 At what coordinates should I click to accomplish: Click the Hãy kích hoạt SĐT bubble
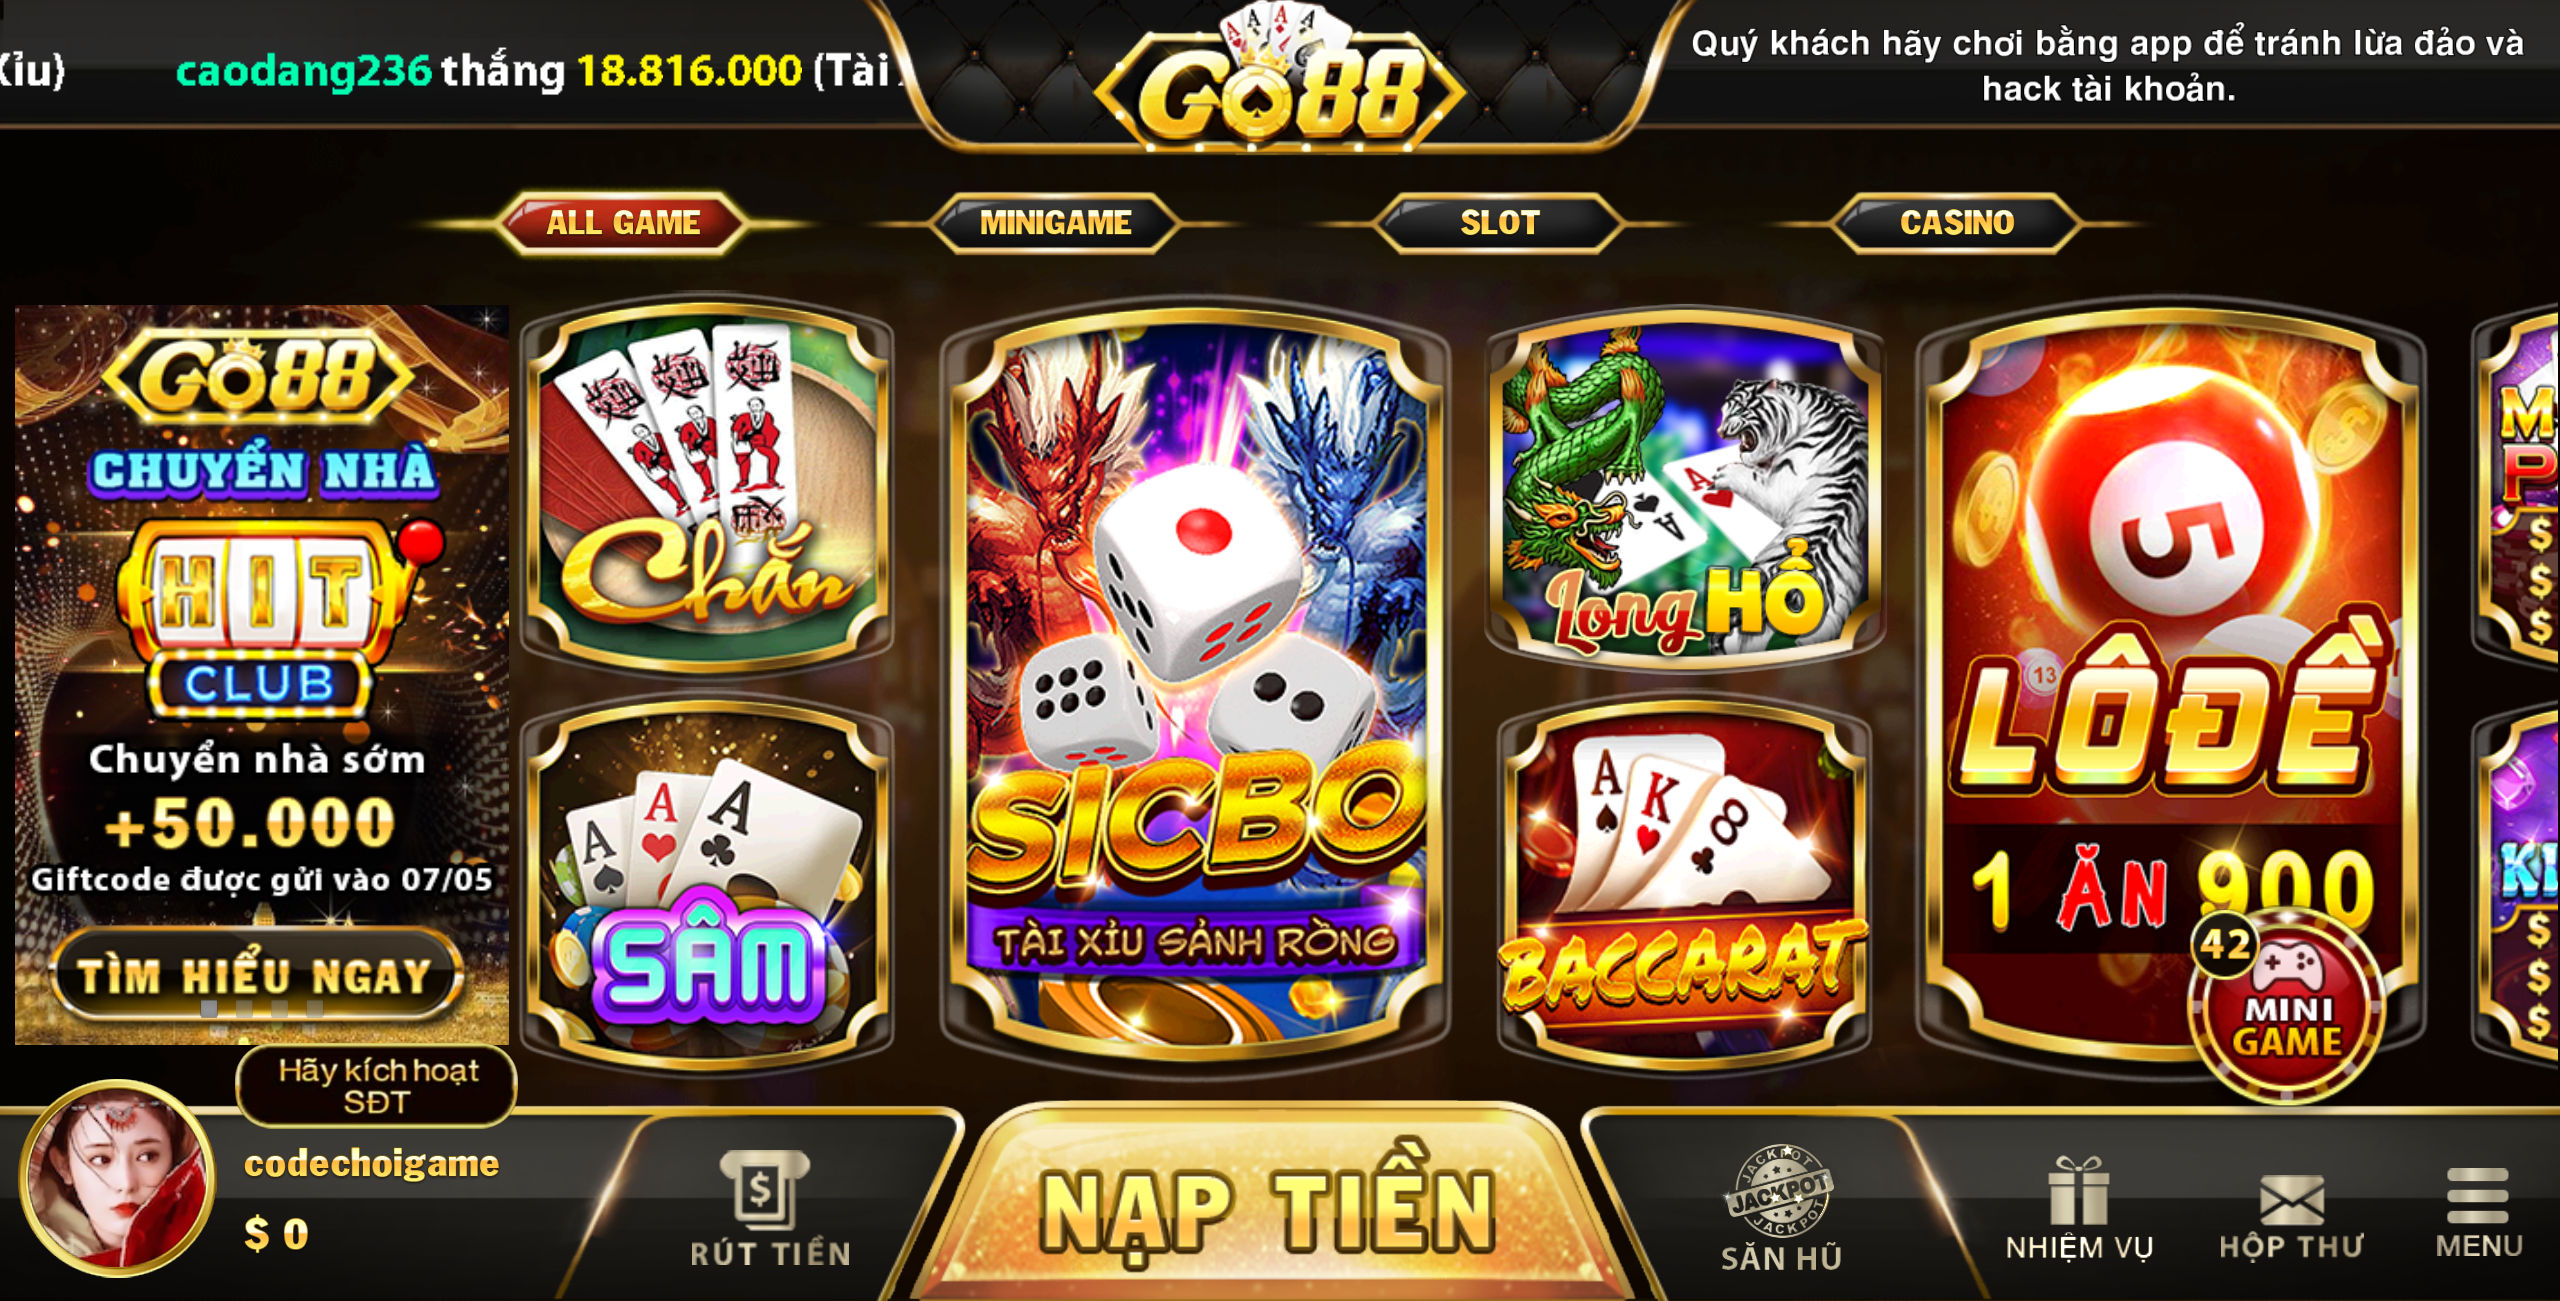coord(377,1086)
